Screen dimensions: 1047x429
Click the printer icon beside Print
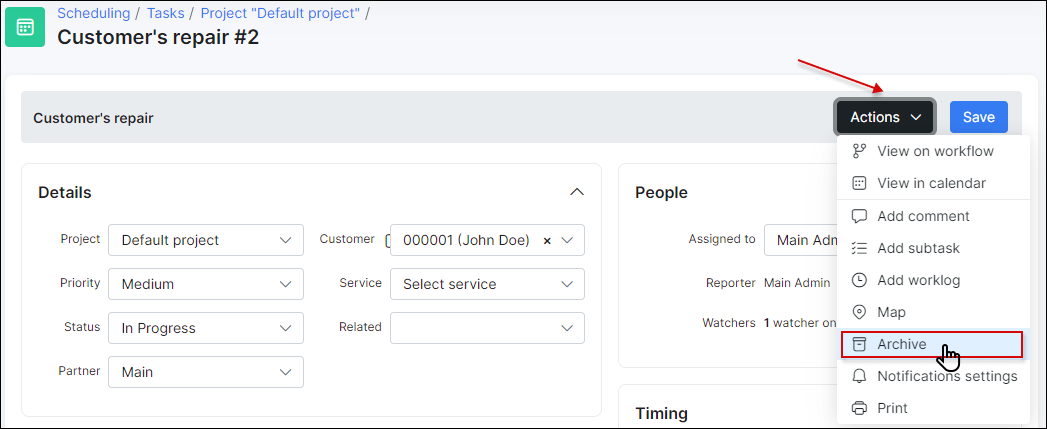tap(859, 408)
